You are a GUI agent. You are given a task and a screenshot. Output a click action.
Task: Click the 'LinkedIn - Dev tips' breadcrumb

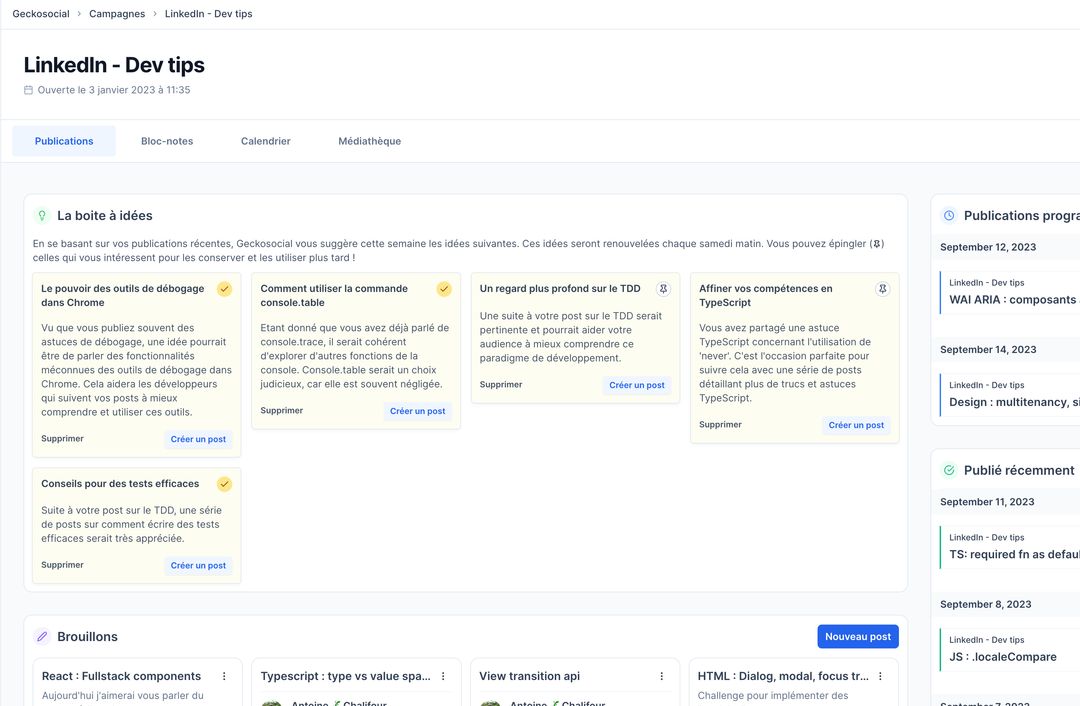tap(209, 14)
